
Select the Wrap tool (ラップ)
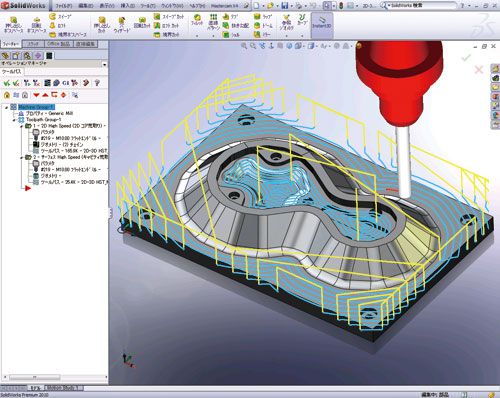(263, 16)
